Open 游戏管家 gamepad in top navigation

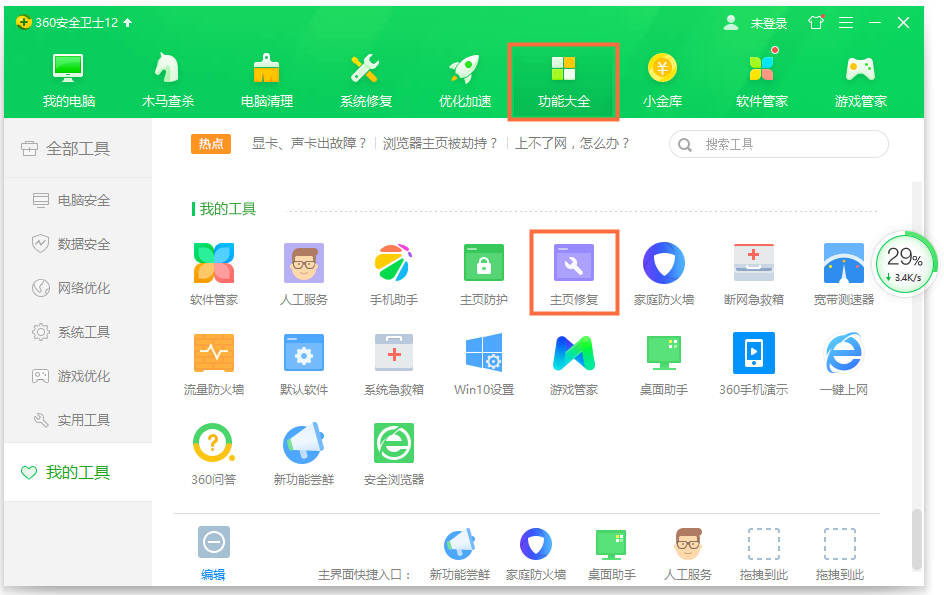(x=860, y=81)
